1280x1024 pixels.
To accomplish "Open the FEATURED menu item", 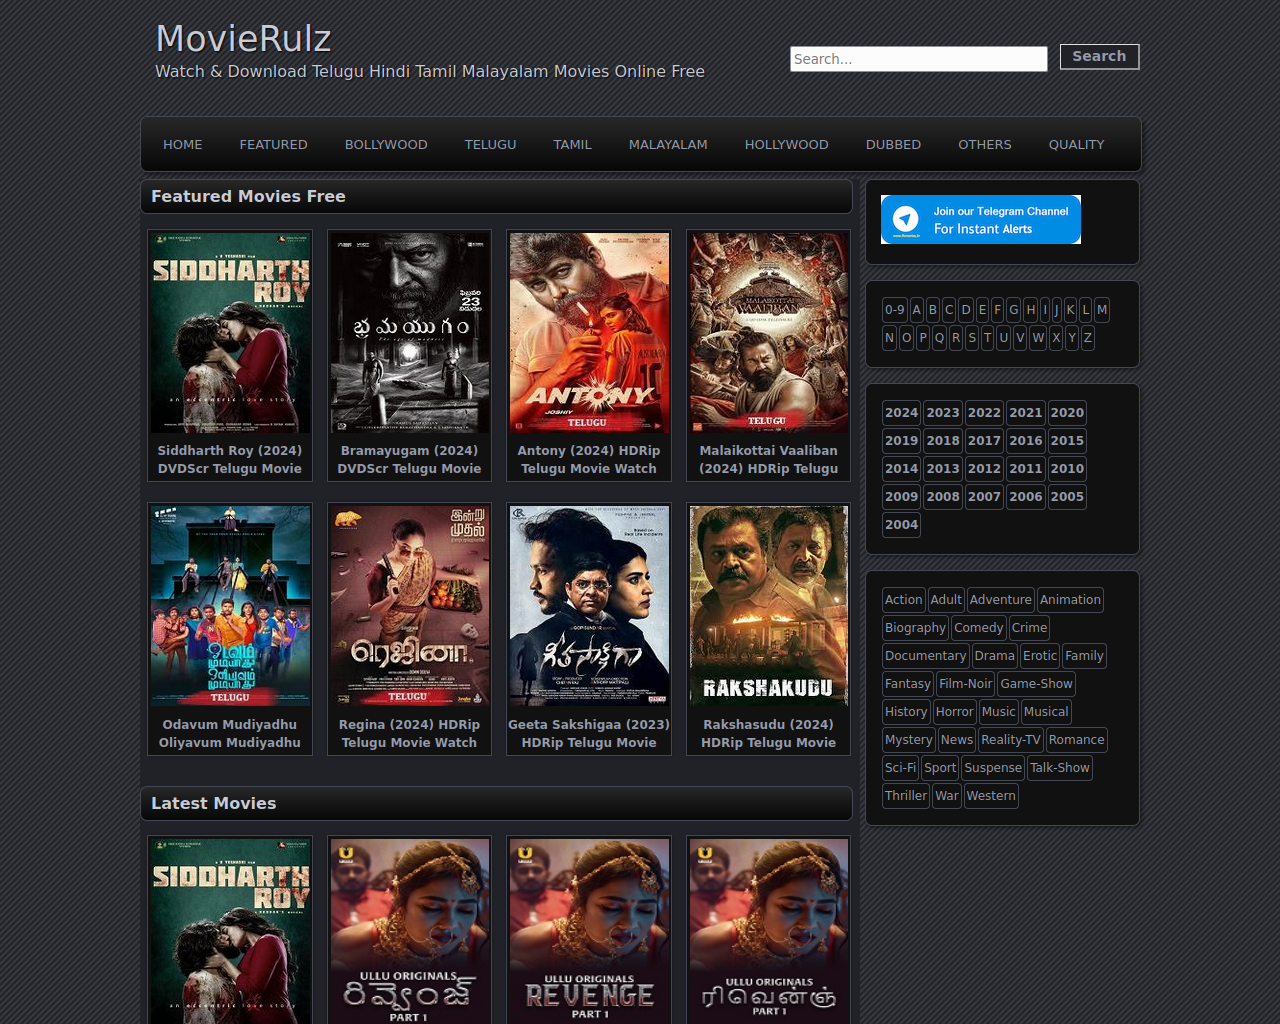I will (x=273, y=144).
